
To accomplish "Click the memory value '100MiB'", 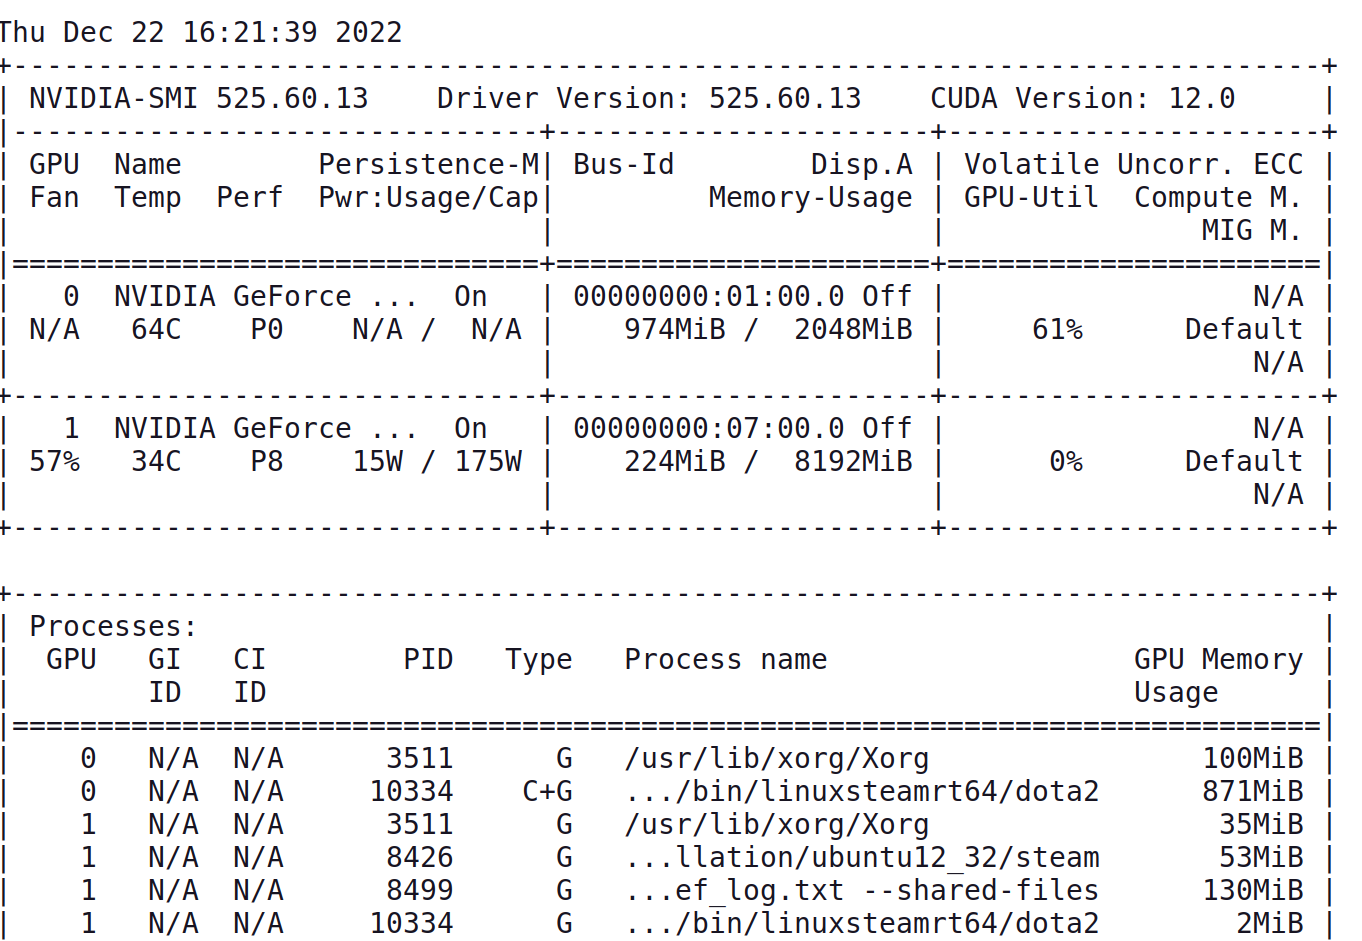I will click(x=1252, y=758).
